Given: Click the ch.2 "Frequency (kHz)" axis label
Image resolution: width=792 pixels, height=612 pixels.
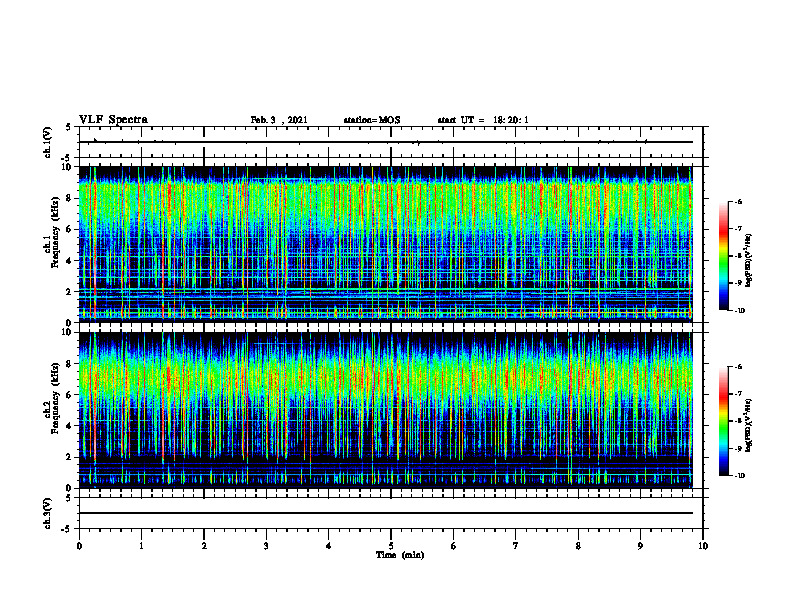Looking at the screenshot, I should coord(57,398).
